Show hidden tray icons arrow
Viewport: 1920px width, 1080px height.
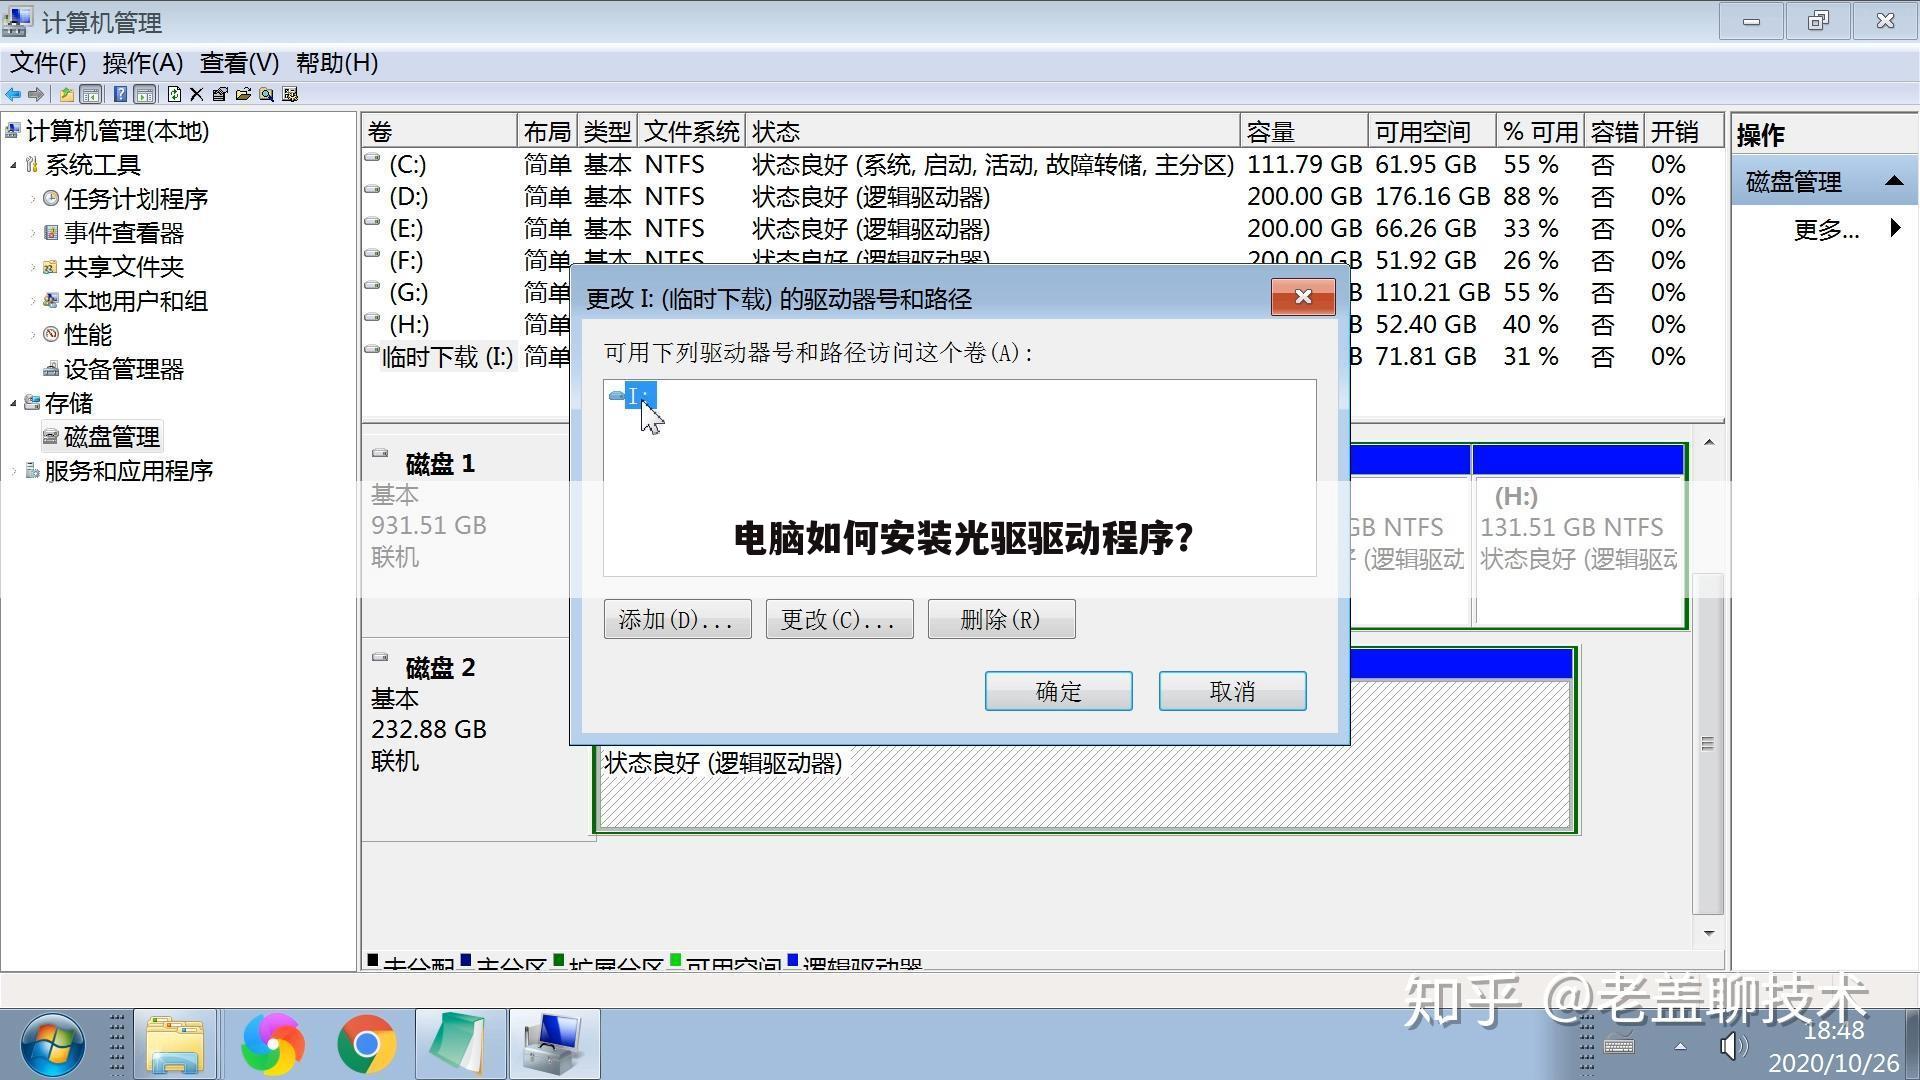[1680, 1047]
